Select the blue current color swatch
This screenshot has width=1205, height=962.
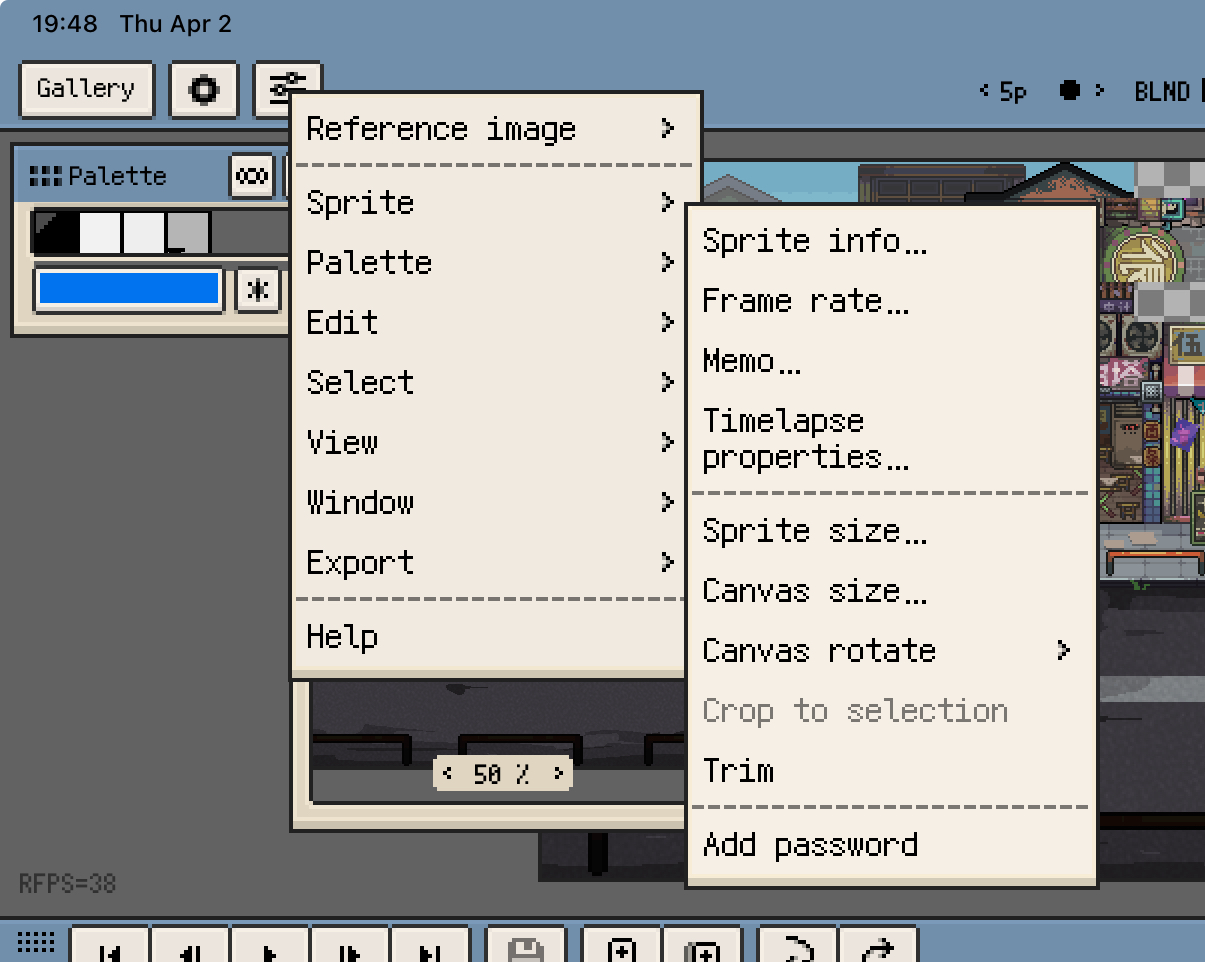(x=128, y=288)
